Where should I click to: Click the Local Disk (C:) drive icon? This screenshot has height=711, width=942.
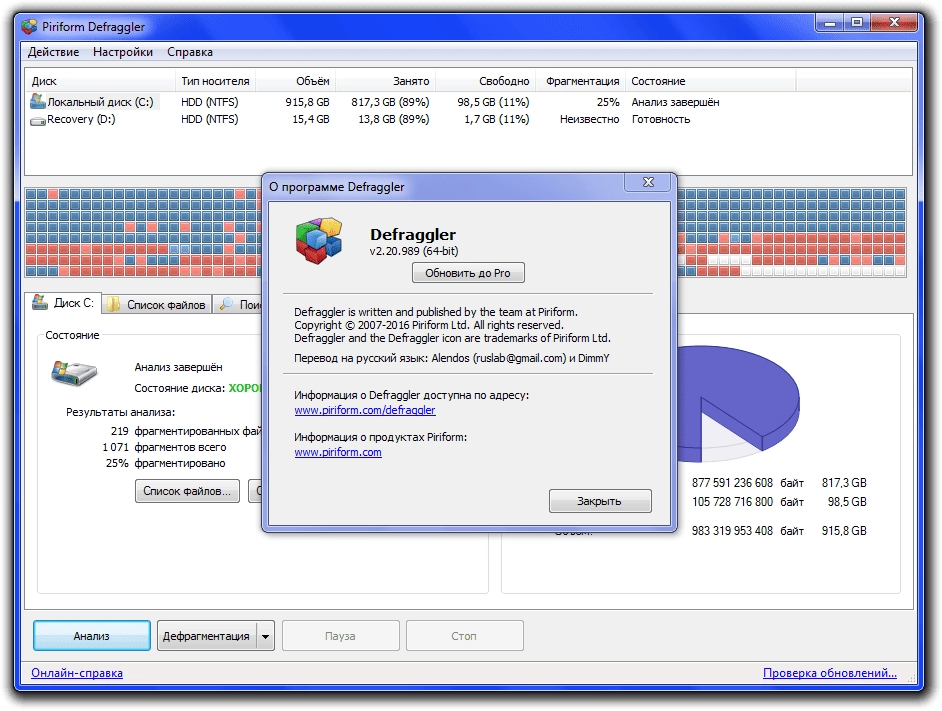coord(38,101)
